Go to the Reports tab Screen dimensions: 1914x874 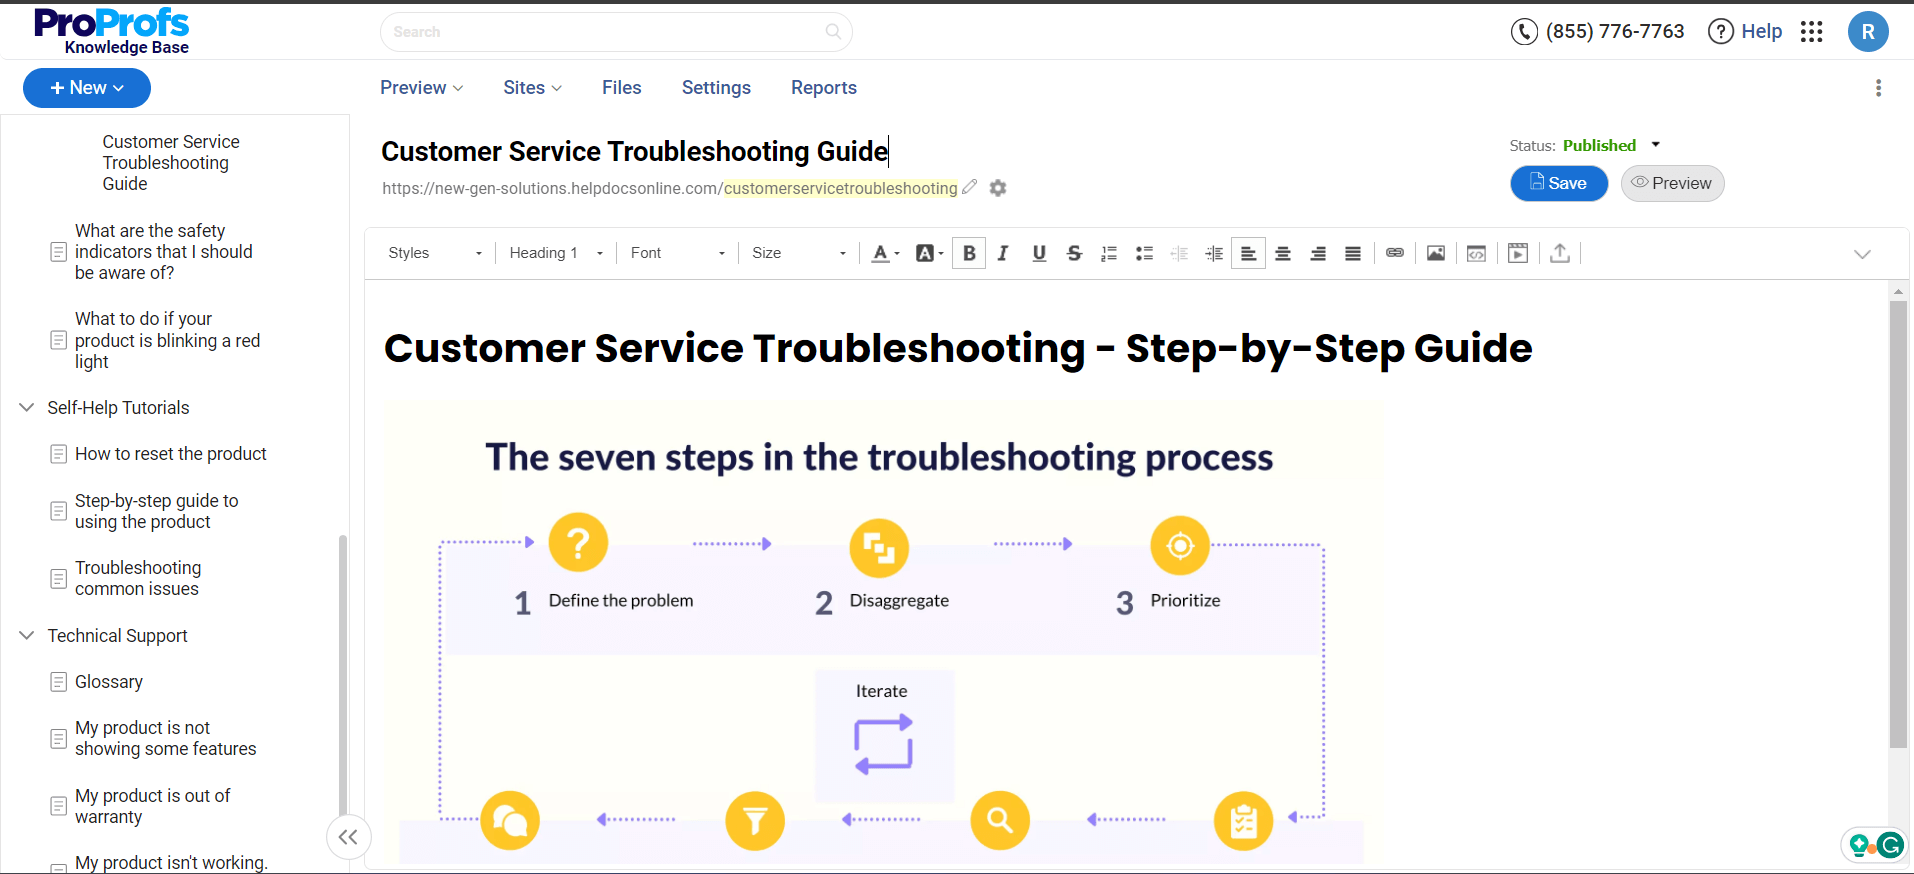(x=824, y=88)
